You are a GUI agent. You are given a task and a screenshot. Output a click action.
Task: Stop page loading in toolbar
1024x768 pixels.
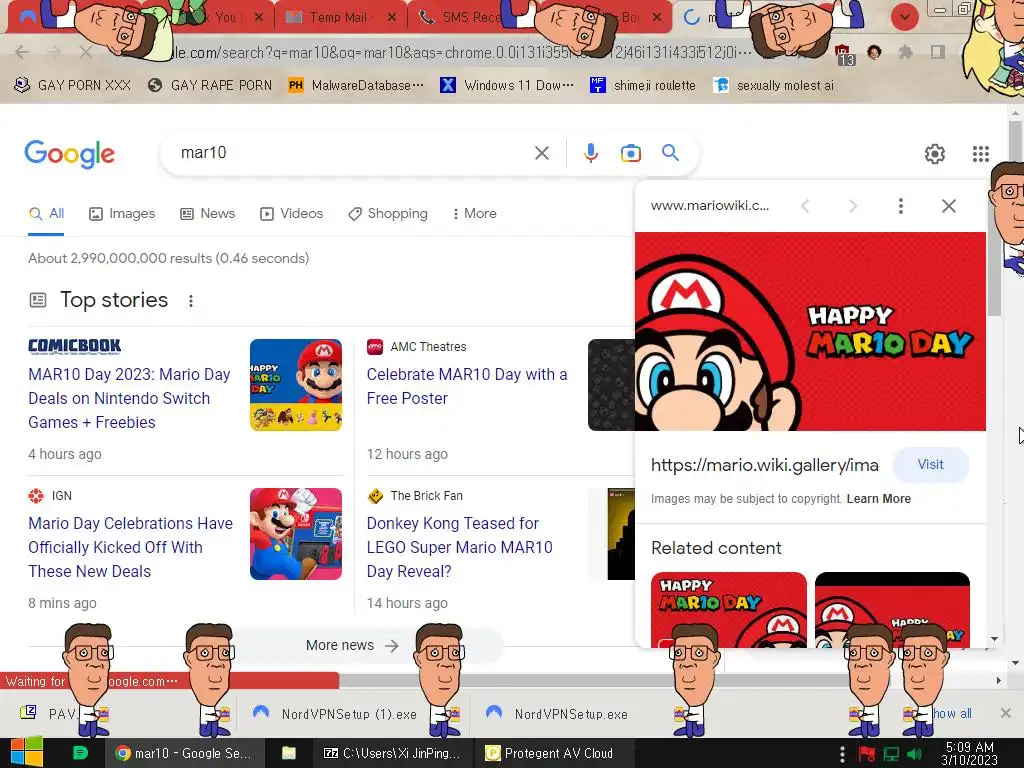86,52
